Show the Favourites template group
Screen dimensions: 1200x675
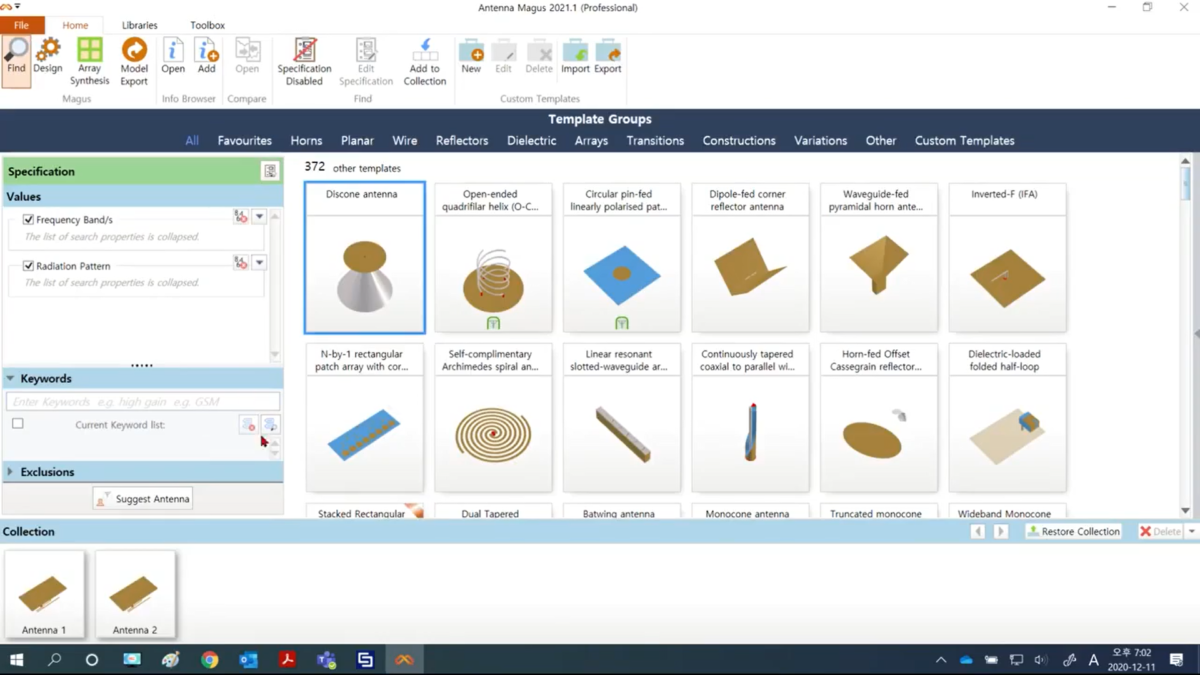[245, 141]
